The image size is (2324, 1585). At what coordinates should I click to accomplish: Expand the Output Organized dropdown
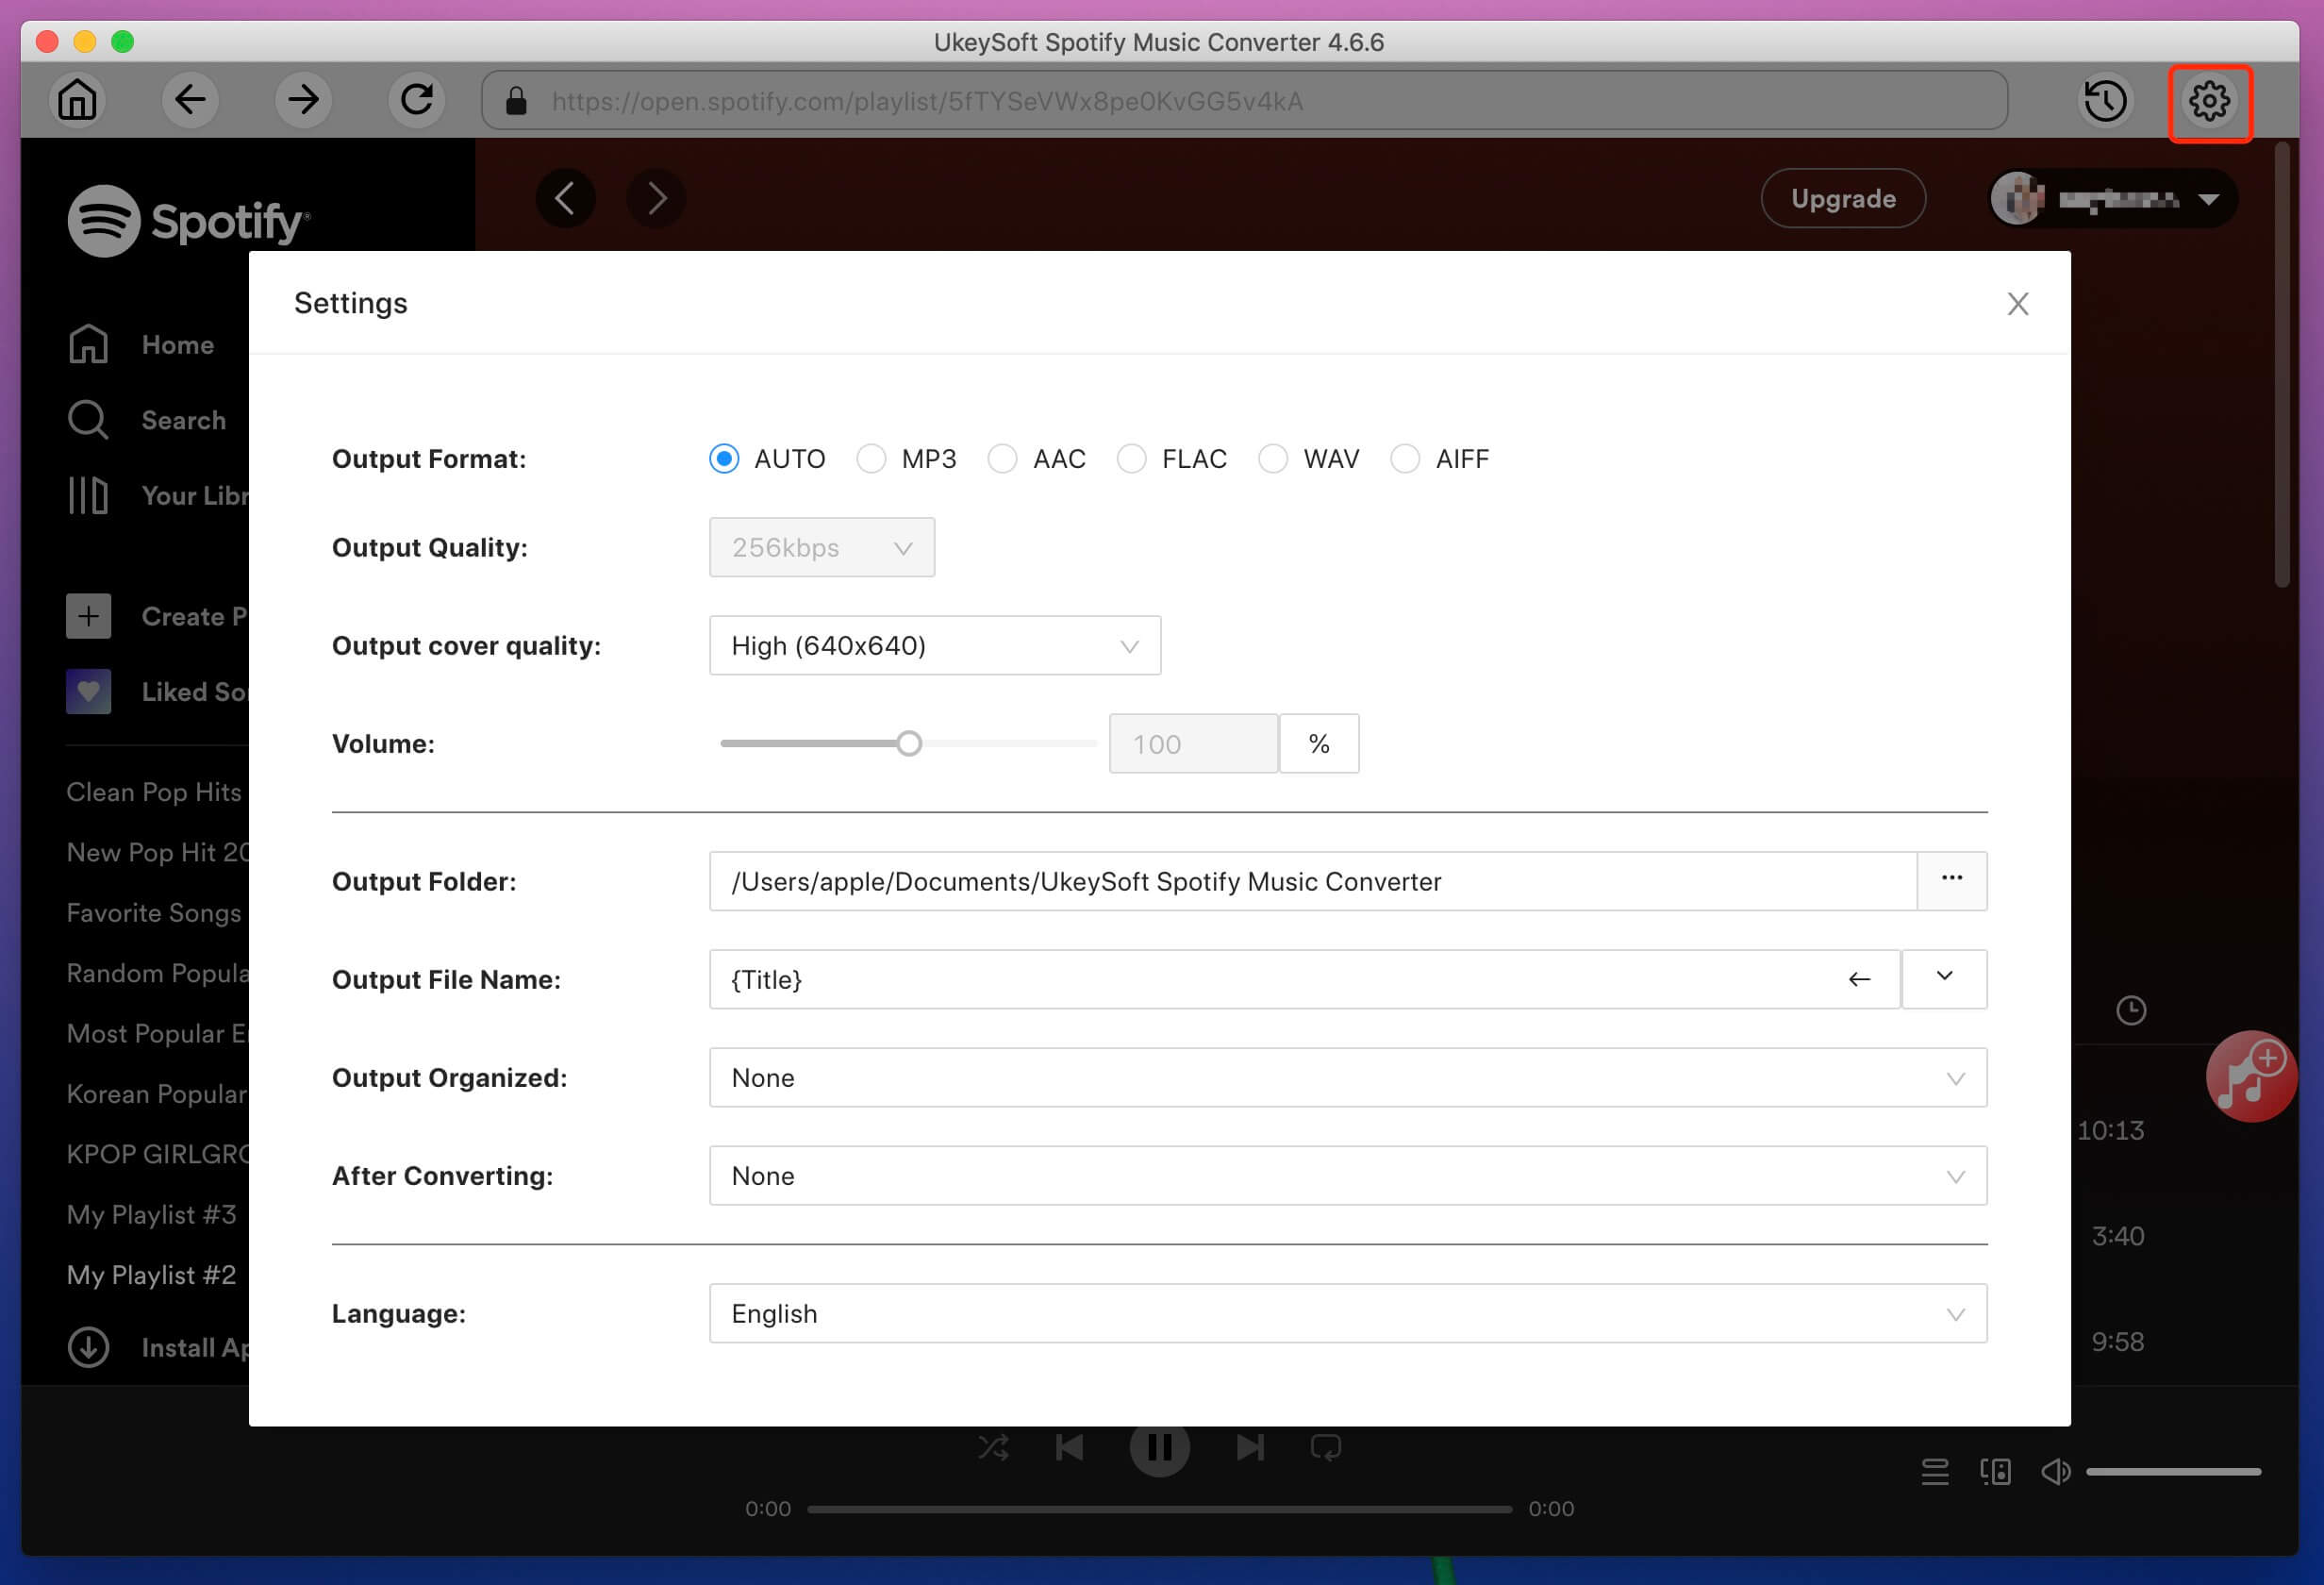[1957, 1076]
